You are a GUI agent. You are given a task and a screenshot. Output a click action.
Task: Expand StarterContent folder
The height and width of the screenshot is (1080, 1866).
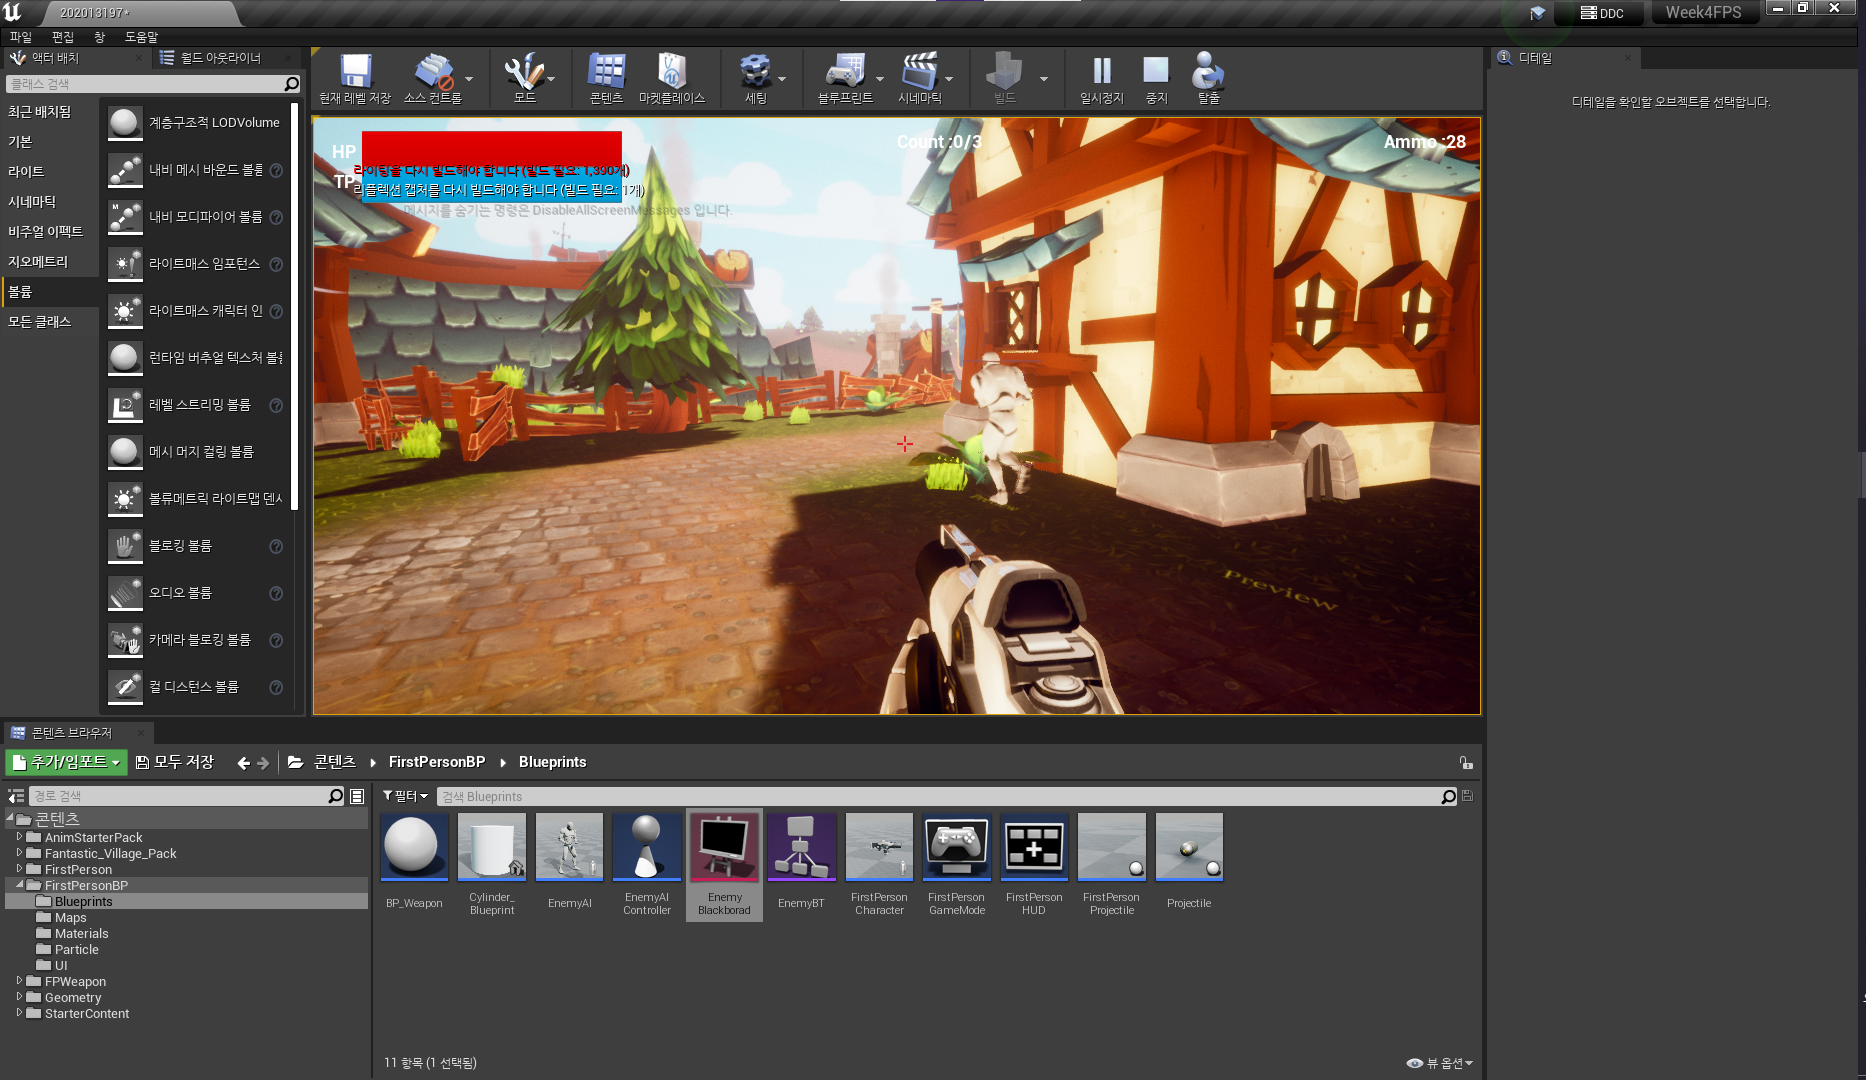tap(19, 1013)
